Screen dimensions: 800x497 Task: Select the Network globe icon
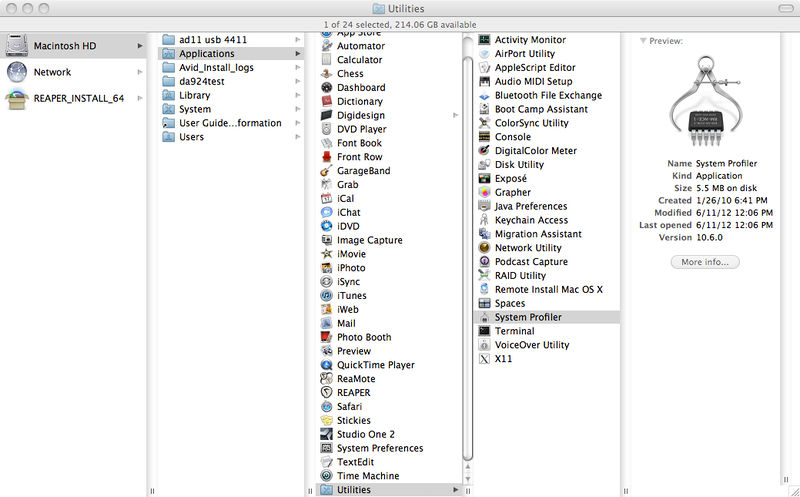17,72
